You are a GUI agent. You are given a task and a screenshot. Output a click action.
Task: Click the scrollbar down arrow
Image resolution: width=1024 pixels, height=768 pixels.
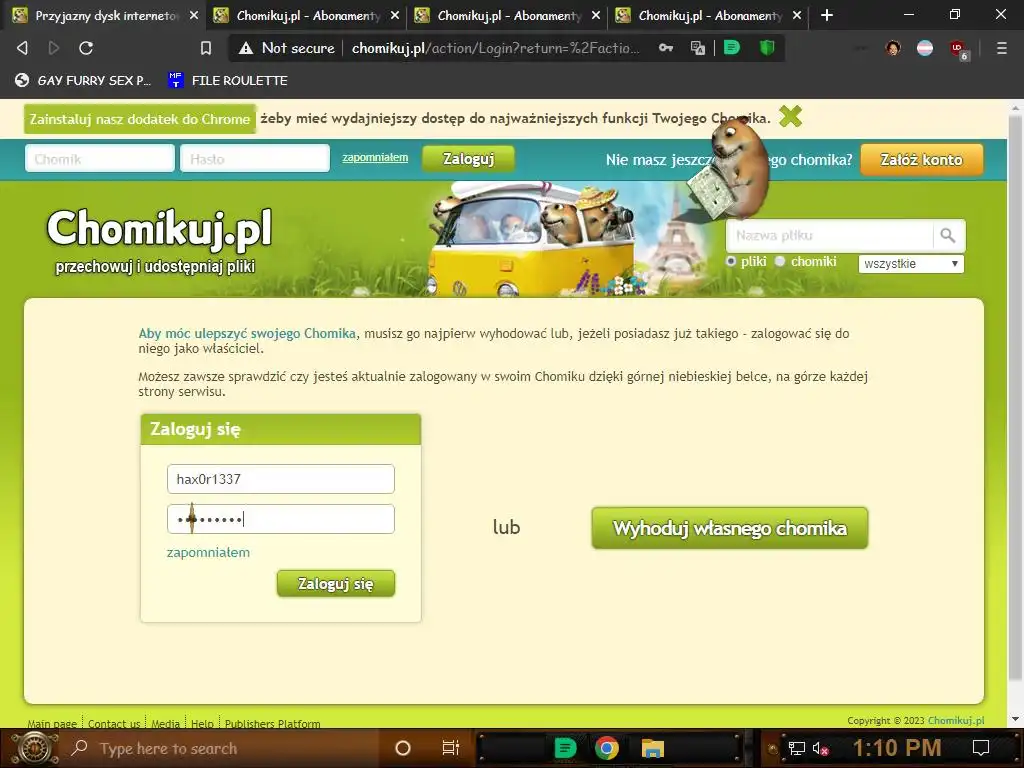[1015, 719]
